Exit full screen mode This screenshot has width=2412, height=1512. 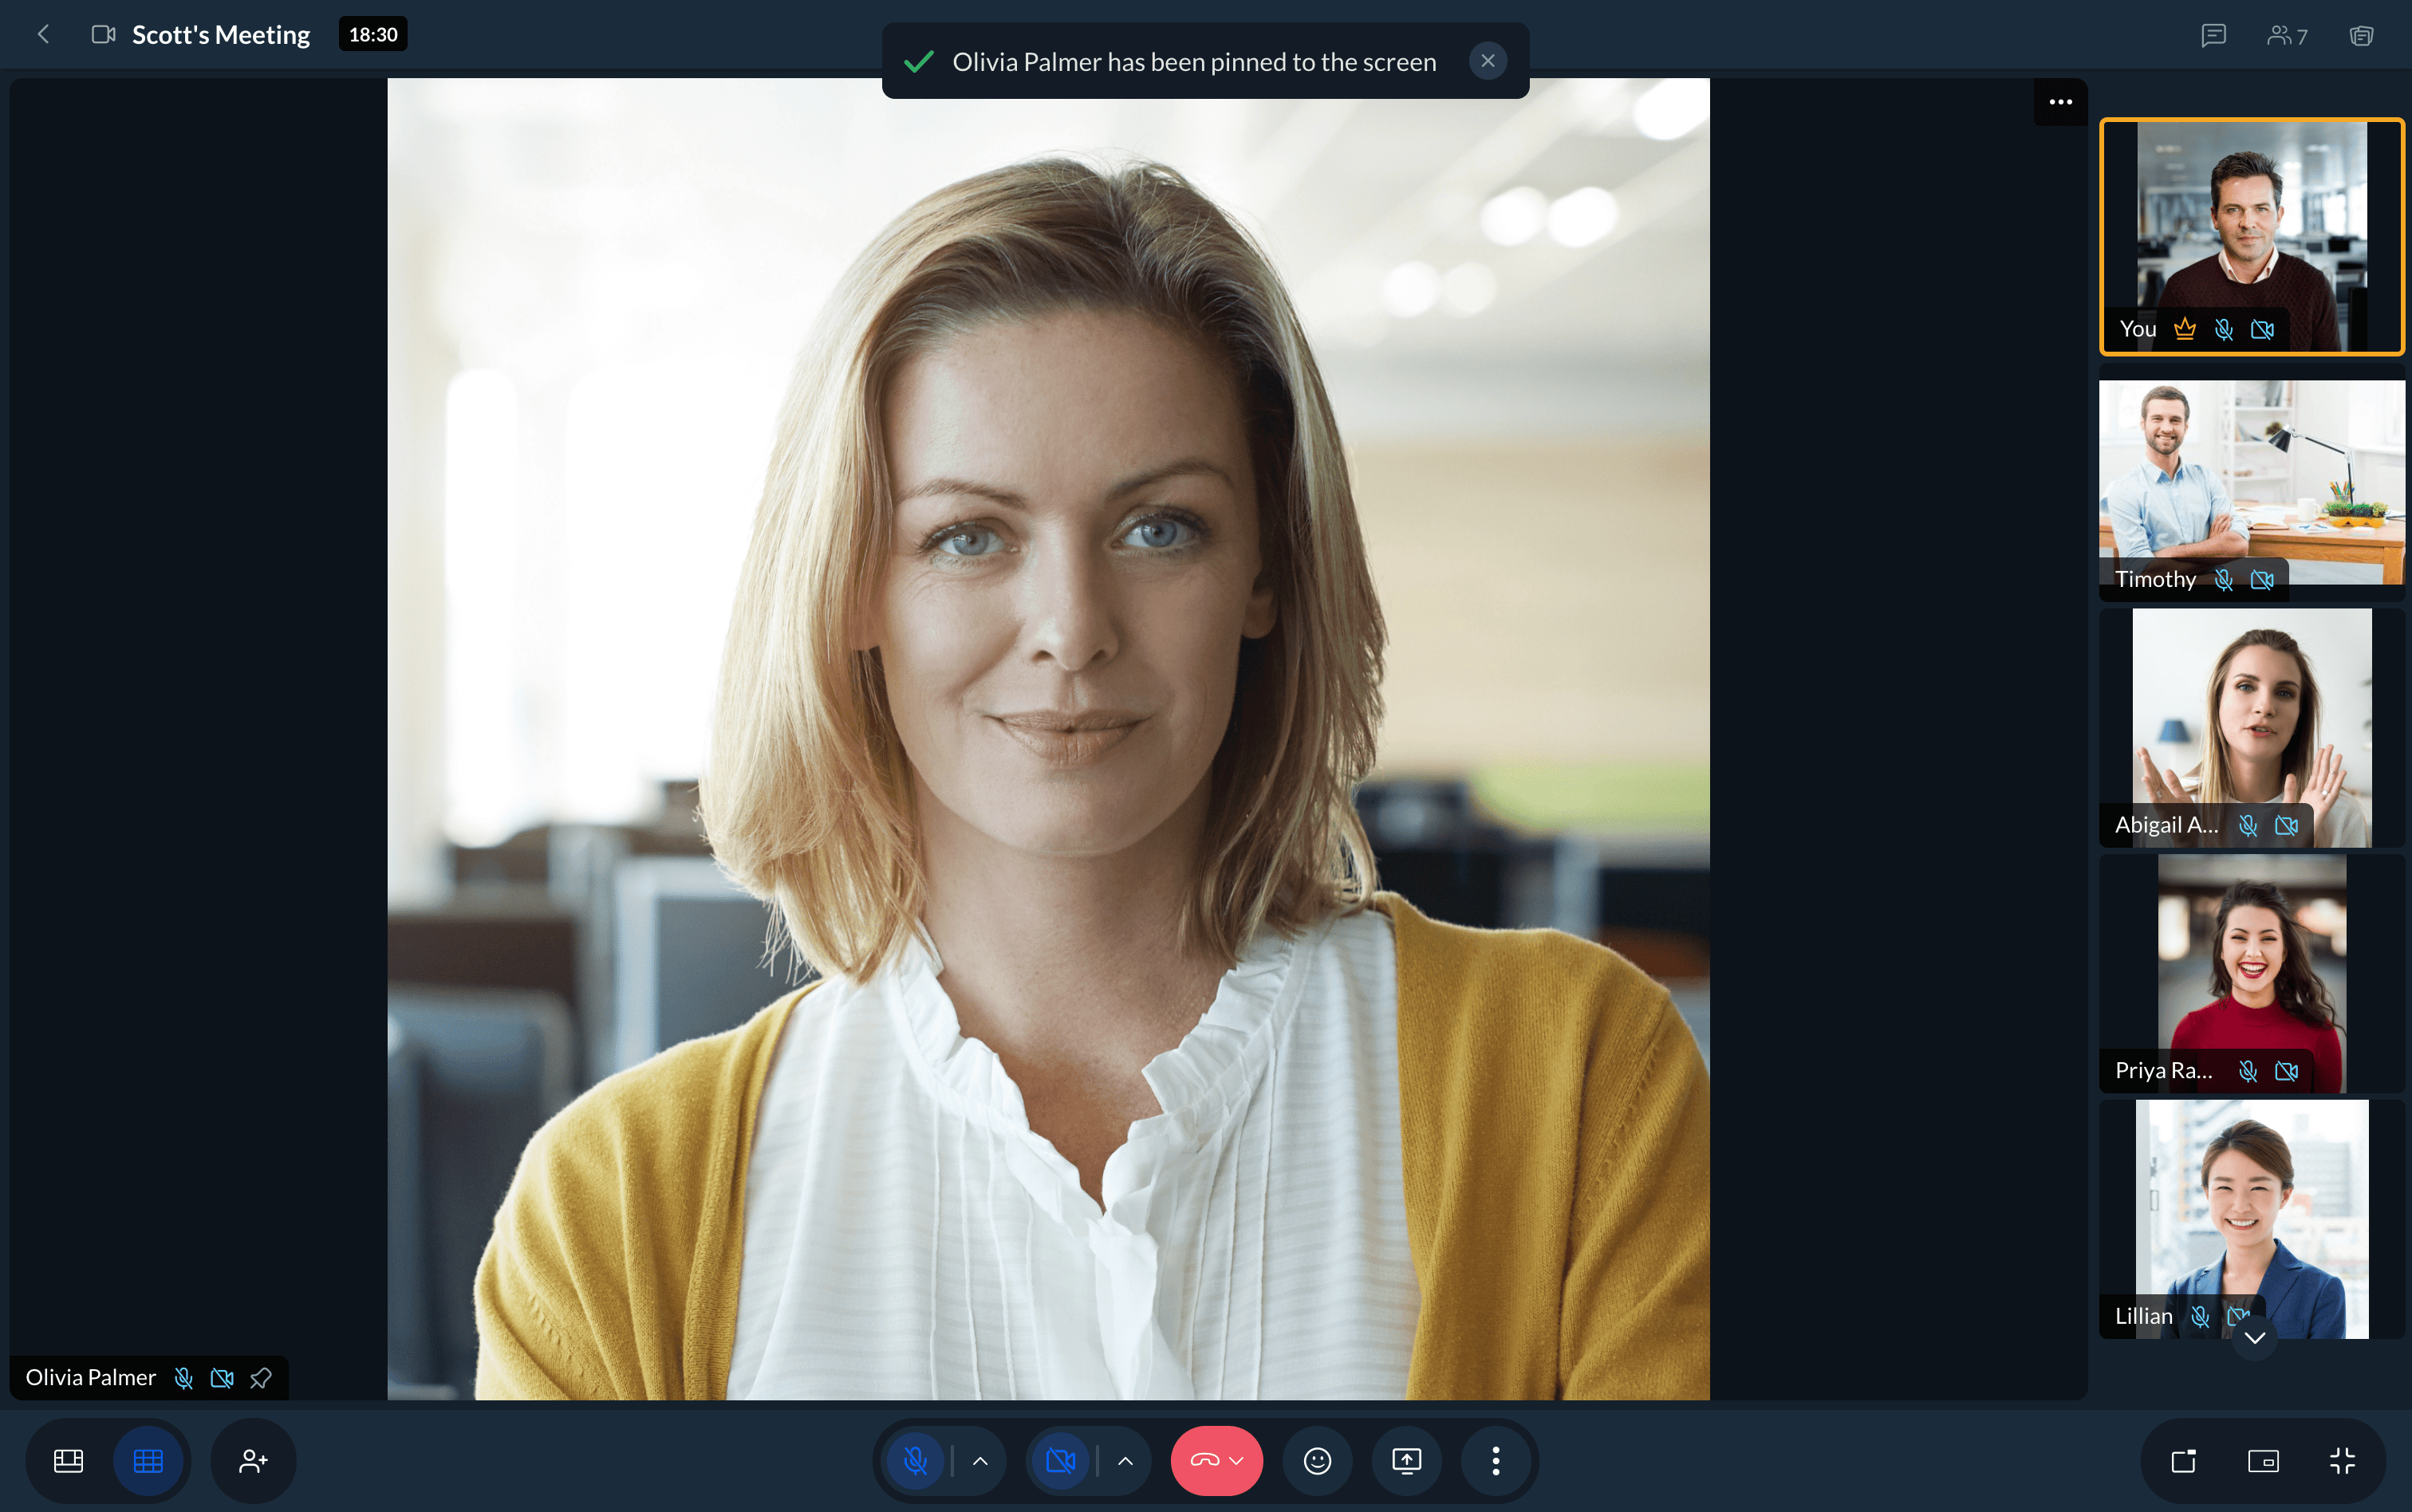tap(2342, 1461)
